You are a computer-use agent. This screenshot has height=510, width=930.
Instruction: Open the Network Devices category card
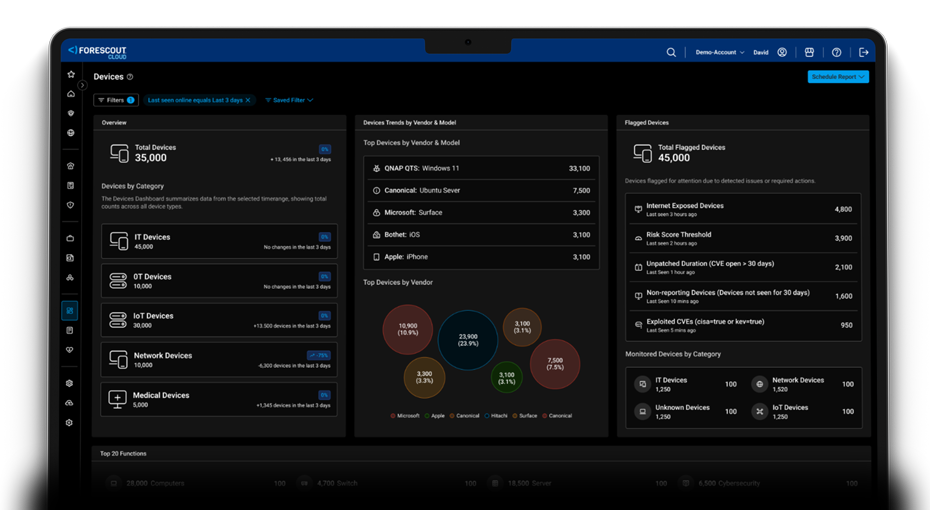pos(219,360)
